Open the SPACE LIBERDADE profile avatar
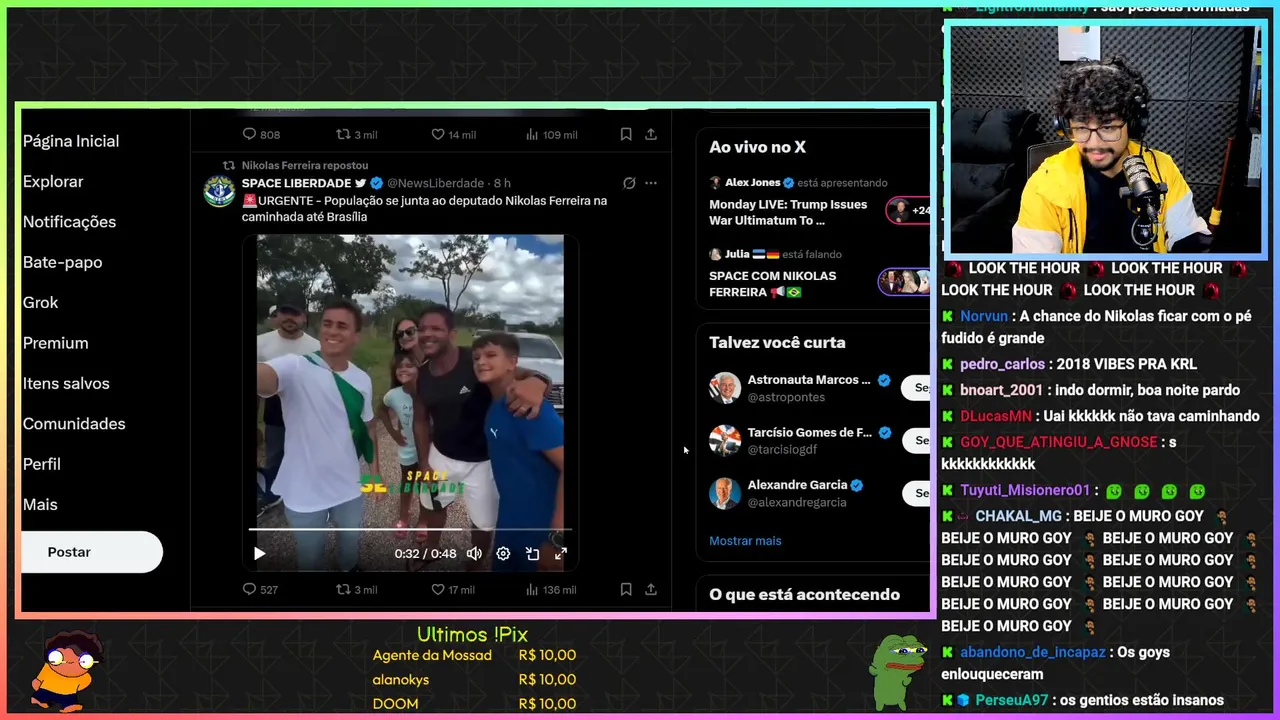Viewport: 1280px width, 720px height. [x=219, y=190]
